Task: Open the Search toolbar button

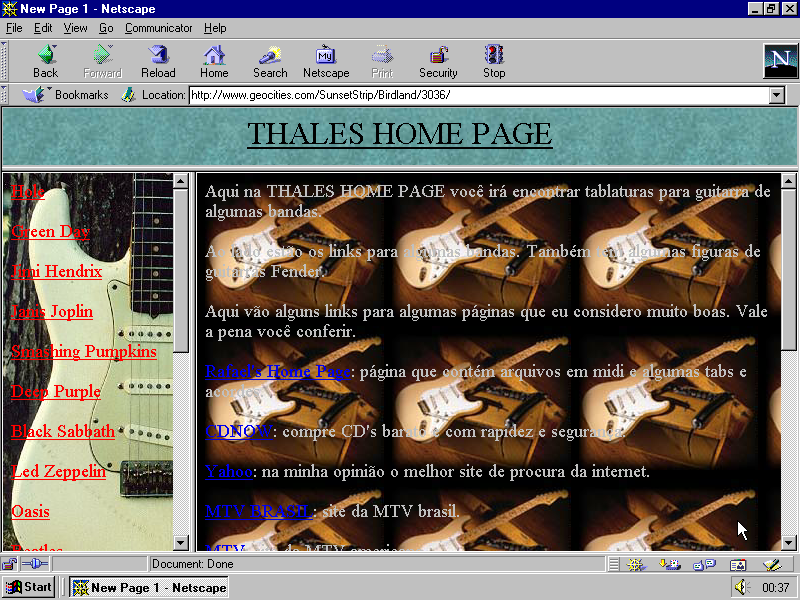Action: coord(270,61)
